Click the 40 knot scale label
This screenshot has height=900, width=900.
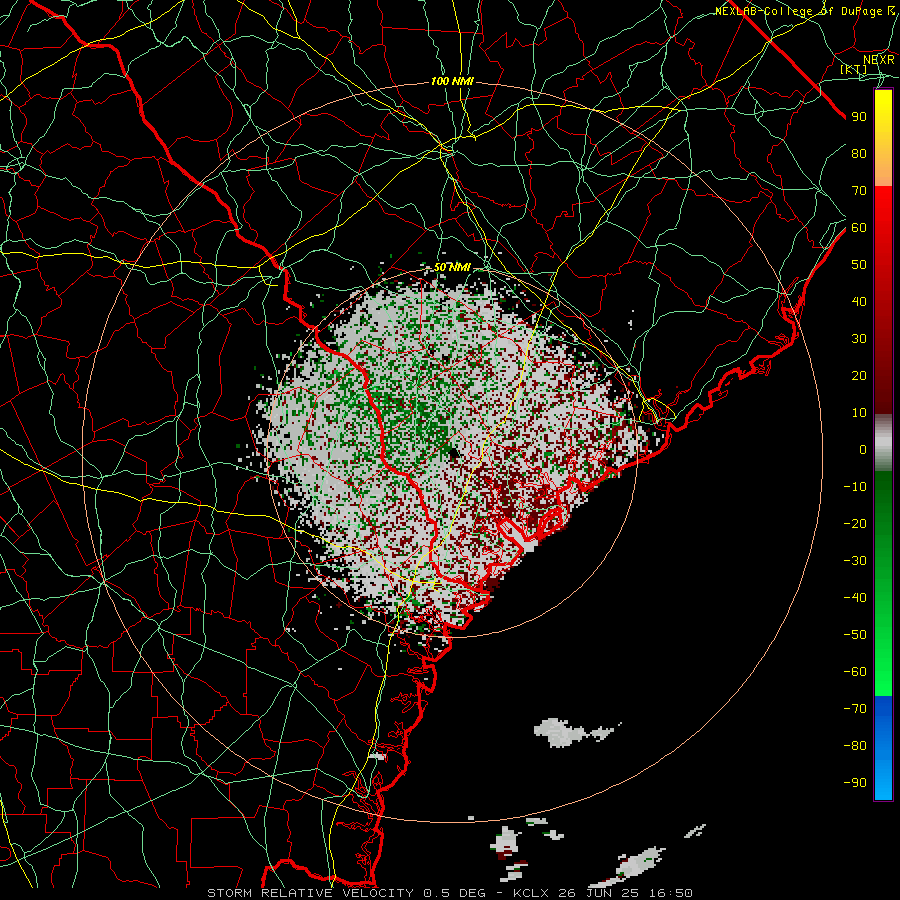[x=859, y=301]
